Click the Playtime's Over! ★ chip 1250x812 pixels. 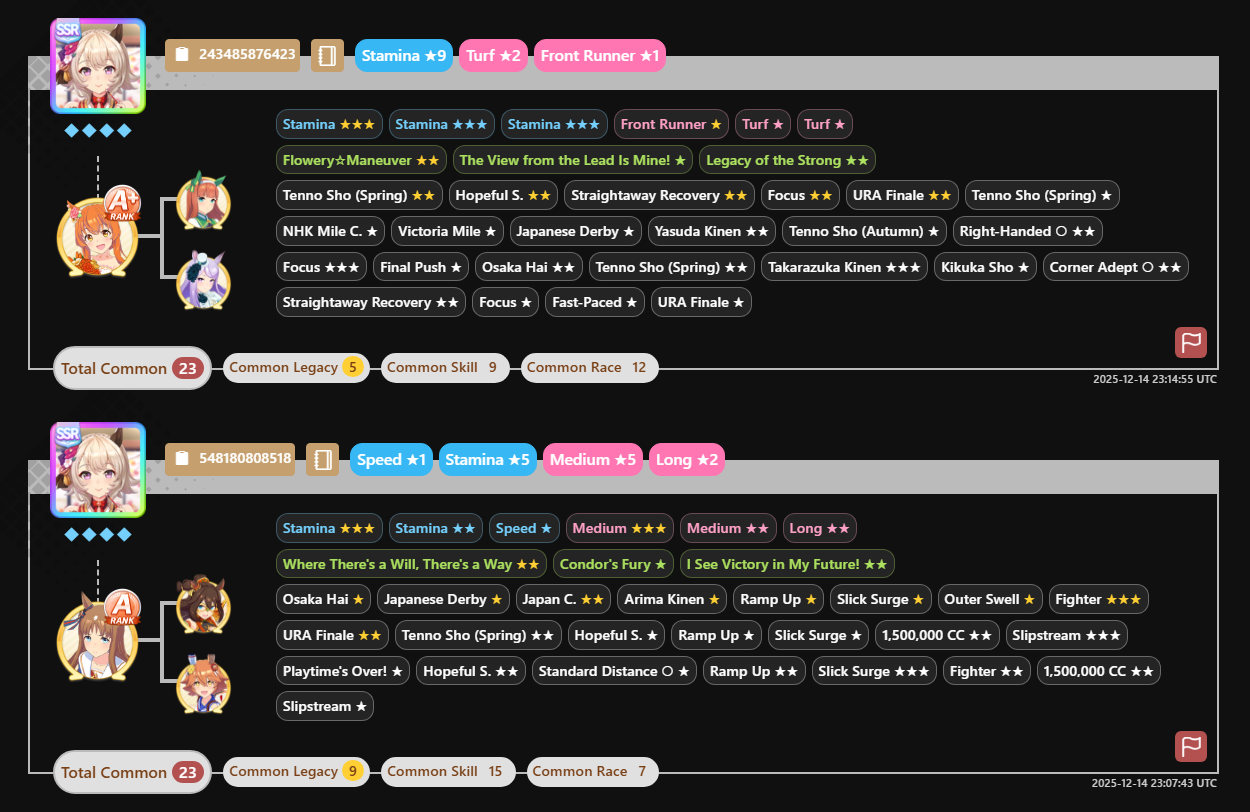343,671
